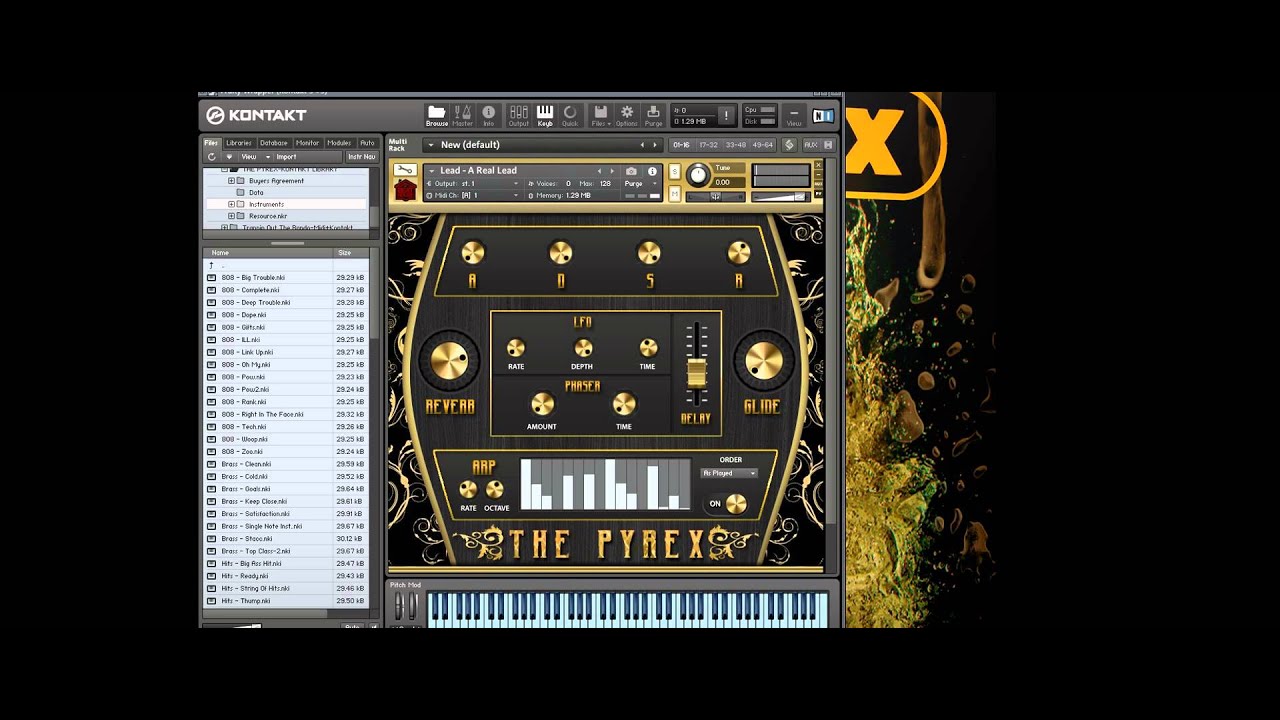The width and height of the screenshot is (1280, 720).
Task: Expand the Resource.nkr entry
Action: click(231, 216)
